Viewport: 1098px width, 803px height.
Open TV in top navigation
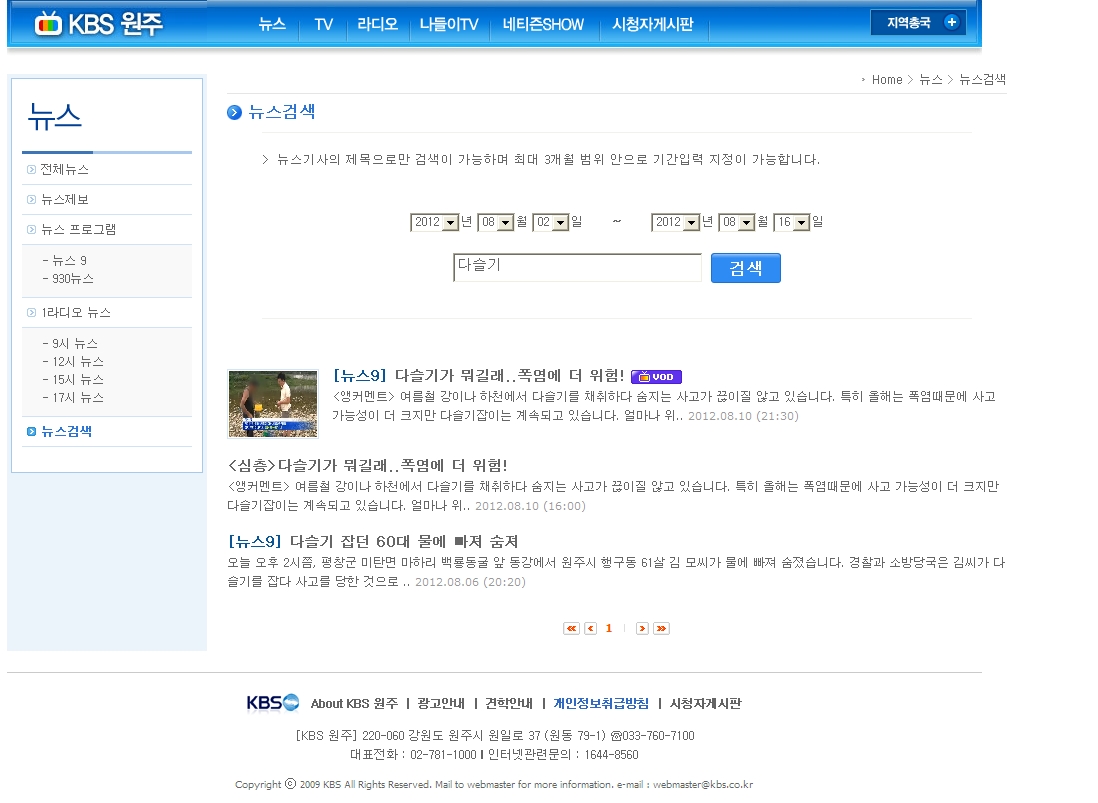(x=324, y=25)
